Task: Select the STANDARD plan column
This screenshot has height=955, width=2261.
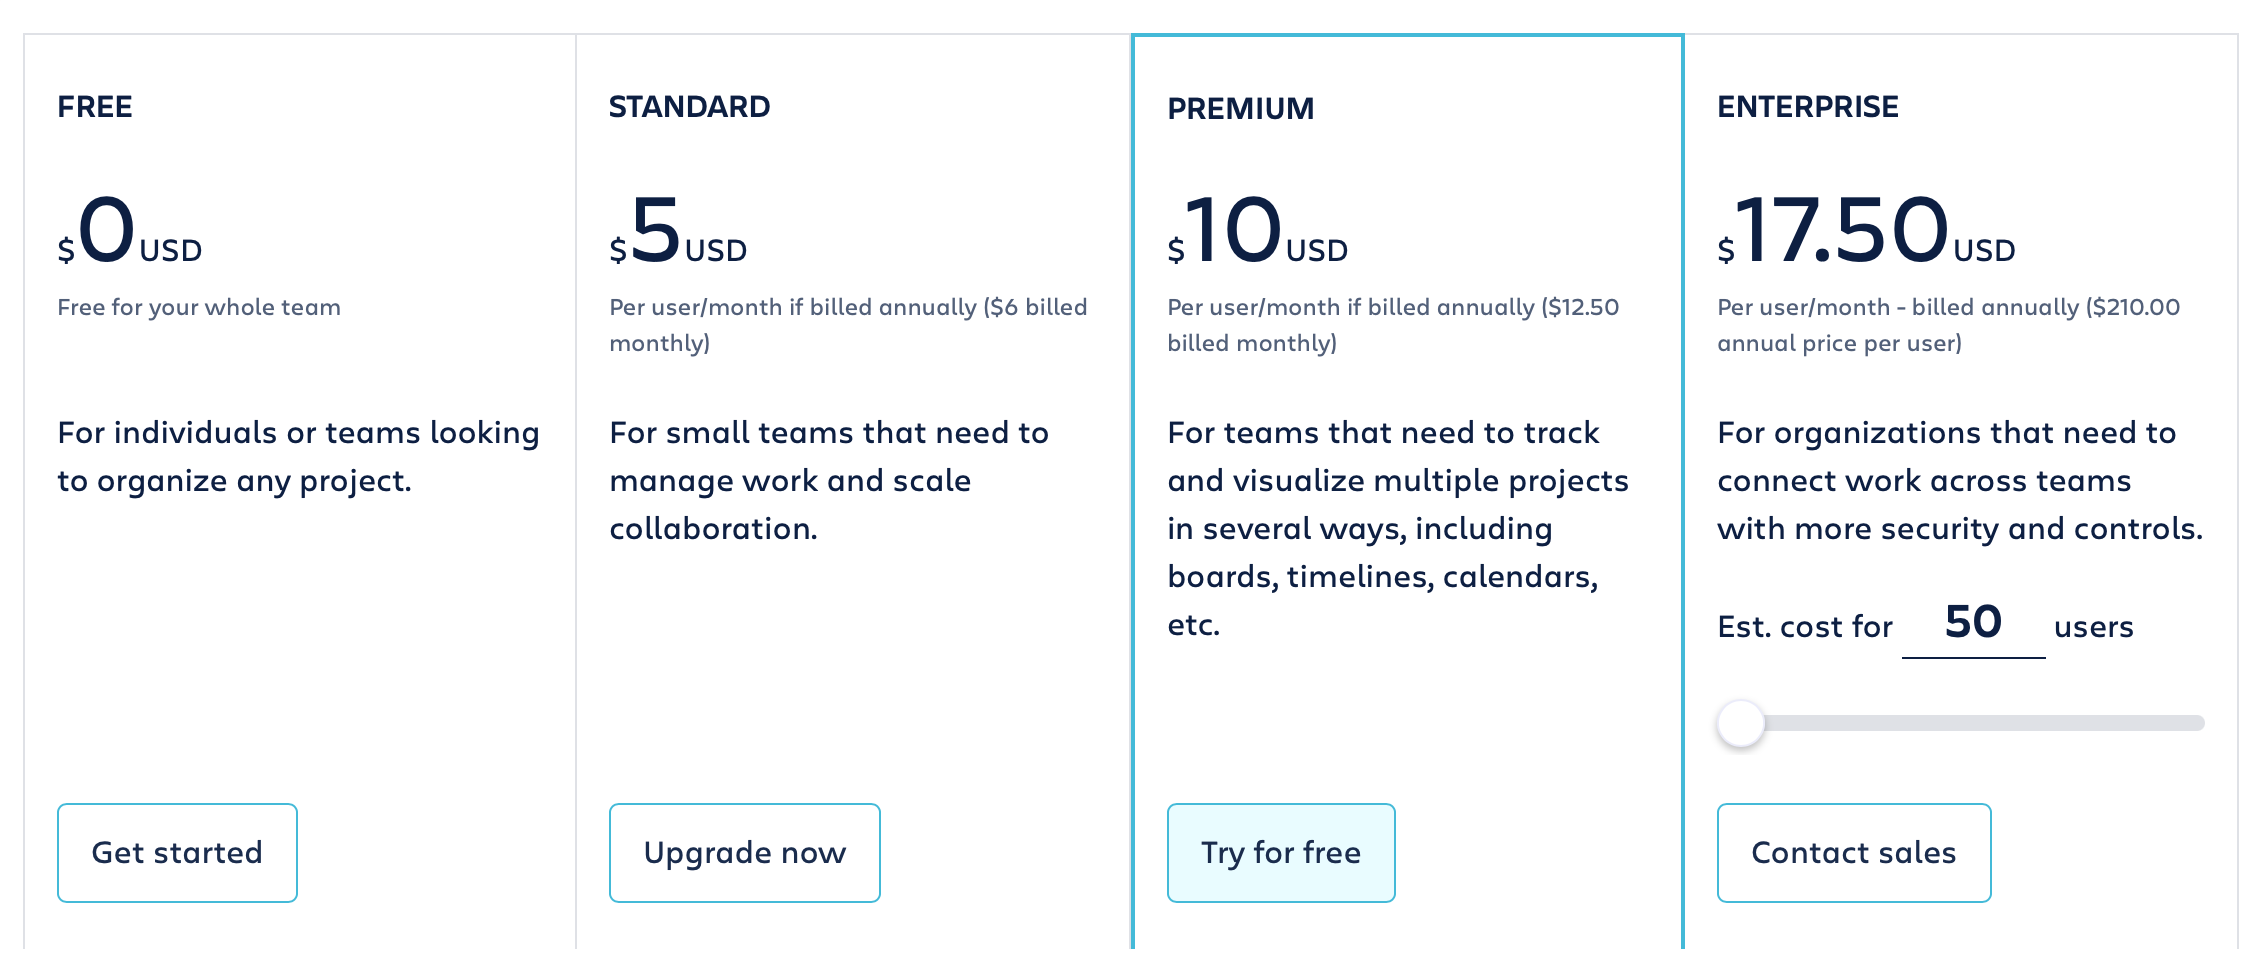Action: click(x=690, y=106)
